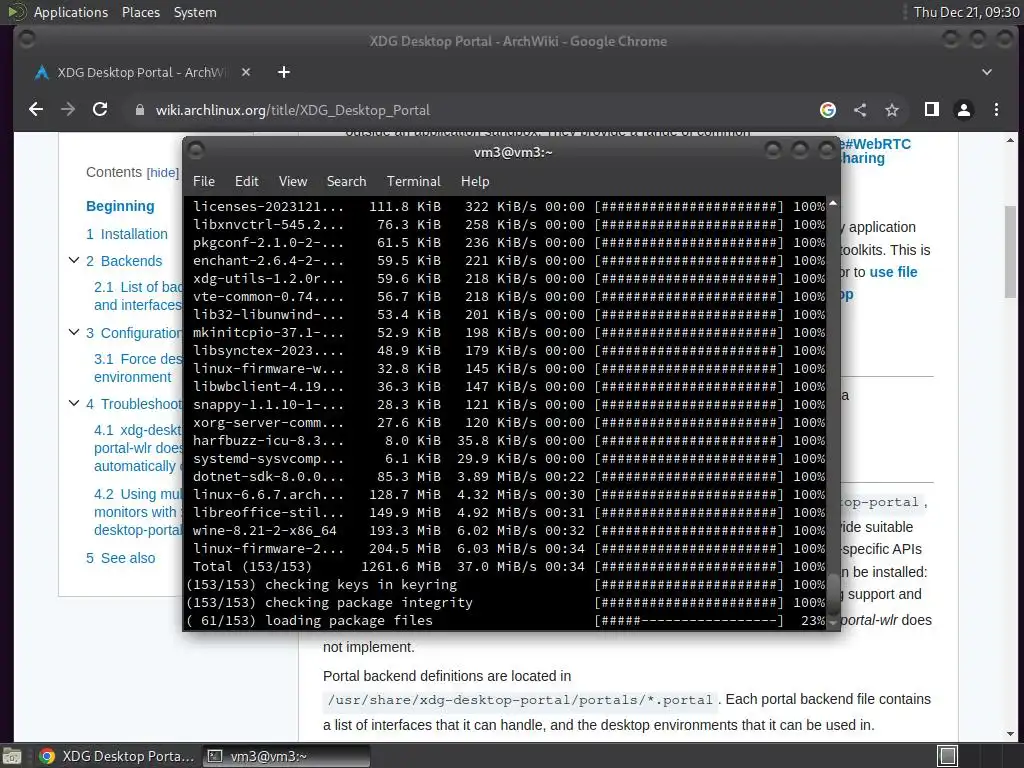Click the 'linux-6.6.7.arch...' terminal line

509,495
